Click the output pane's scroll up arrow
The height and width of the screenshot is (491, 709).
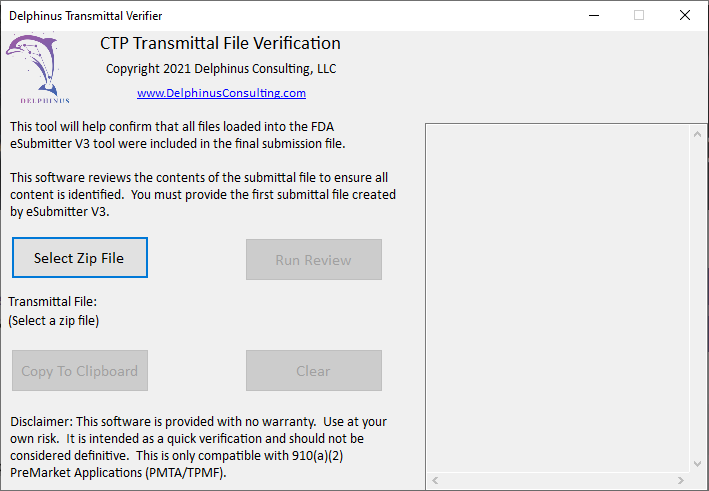click(x=697, y=134)
